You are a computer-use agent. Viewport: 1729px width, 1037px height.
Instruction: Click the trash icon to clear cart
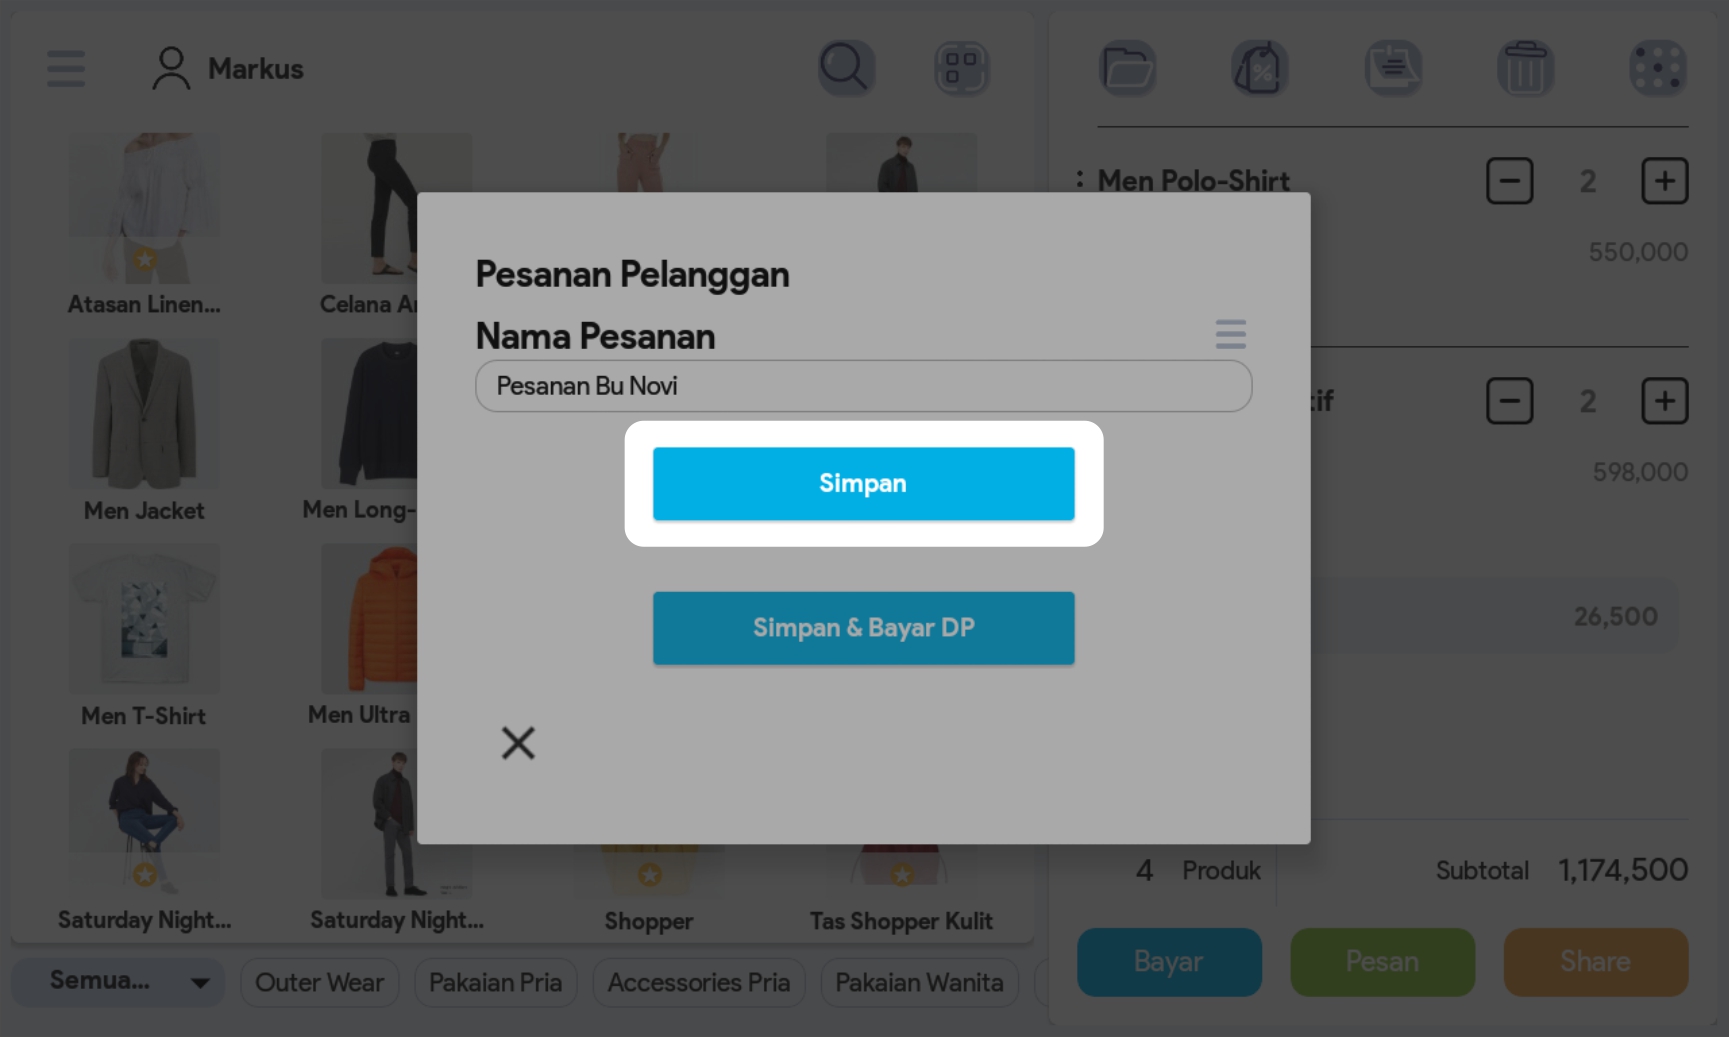[x=1525, y=68]
